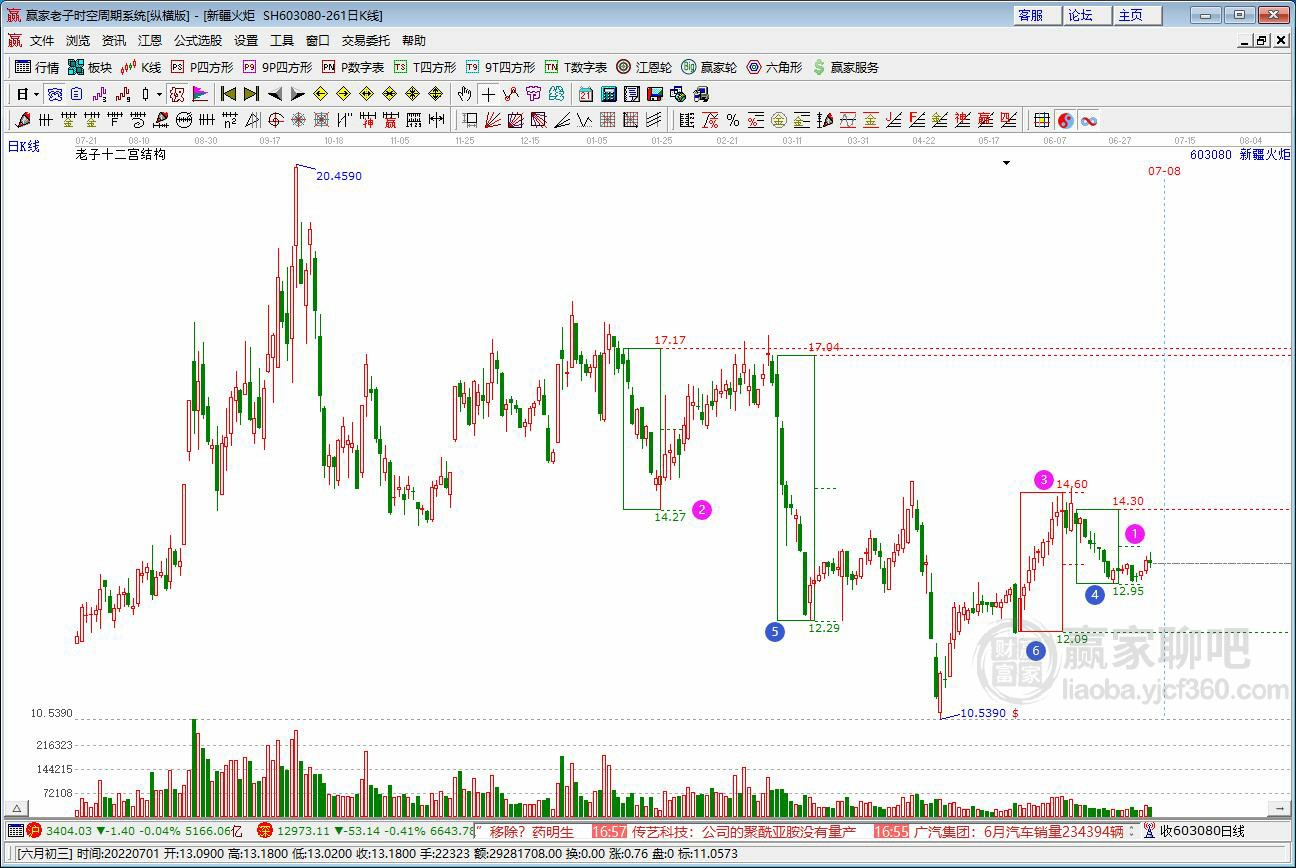
Task: Click the red F lines tool icon
Action: pyautogui.click(x=916, y=120)
